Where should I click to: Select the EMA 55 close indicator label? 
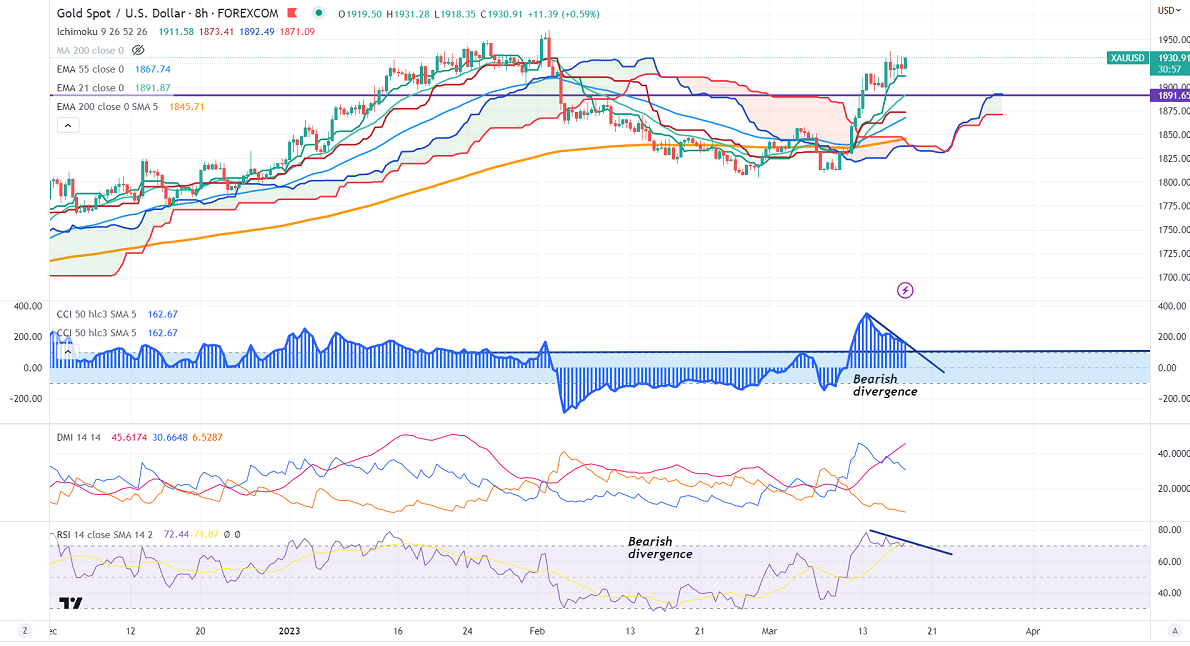90,69
